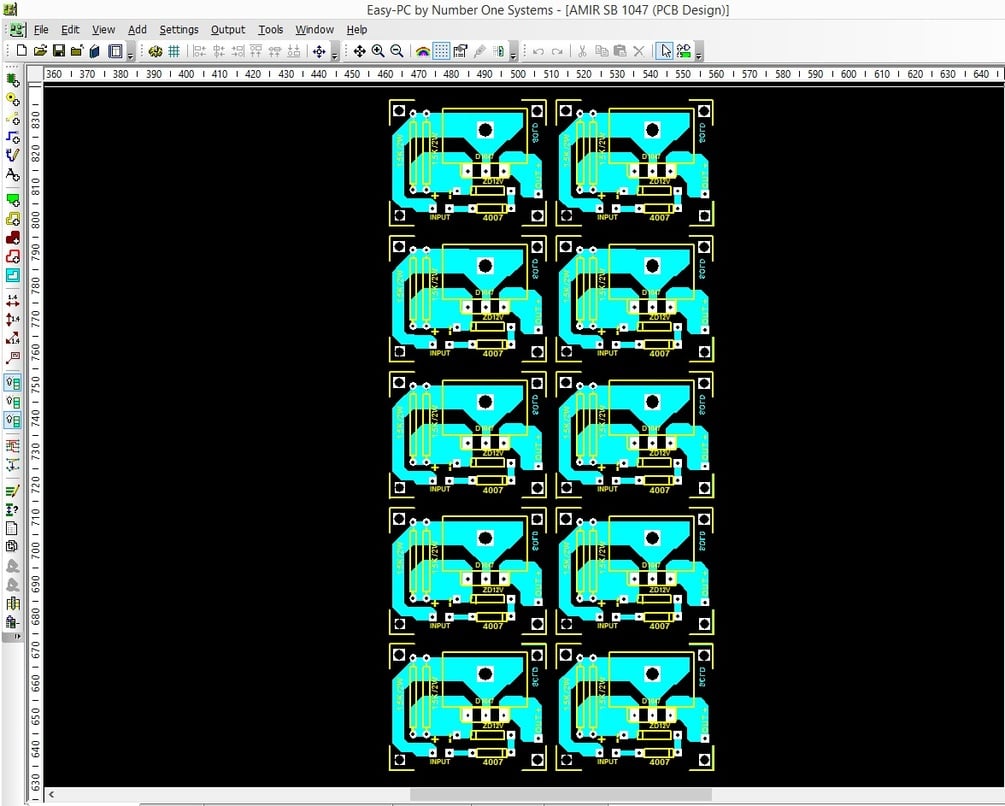Open the dropdown arrow after the edit icons
This screenshot has height=806, width=1005.
click(697, 57)
